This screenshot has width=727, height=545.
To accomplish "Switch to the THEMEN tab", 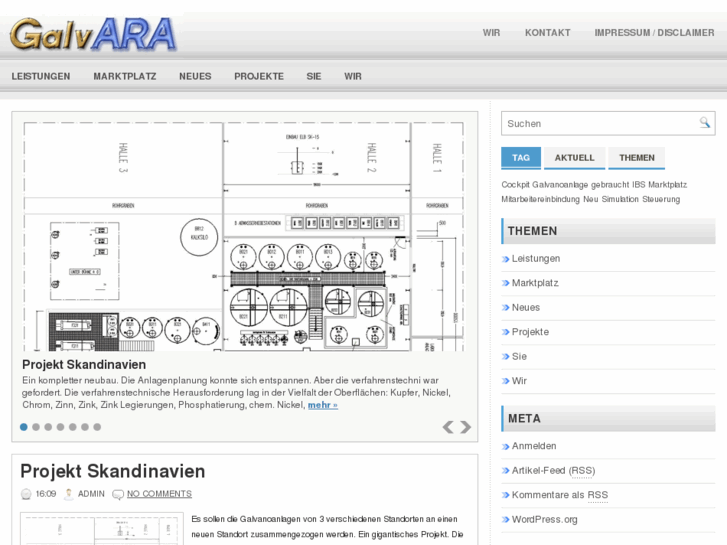I will coord(637,158).
